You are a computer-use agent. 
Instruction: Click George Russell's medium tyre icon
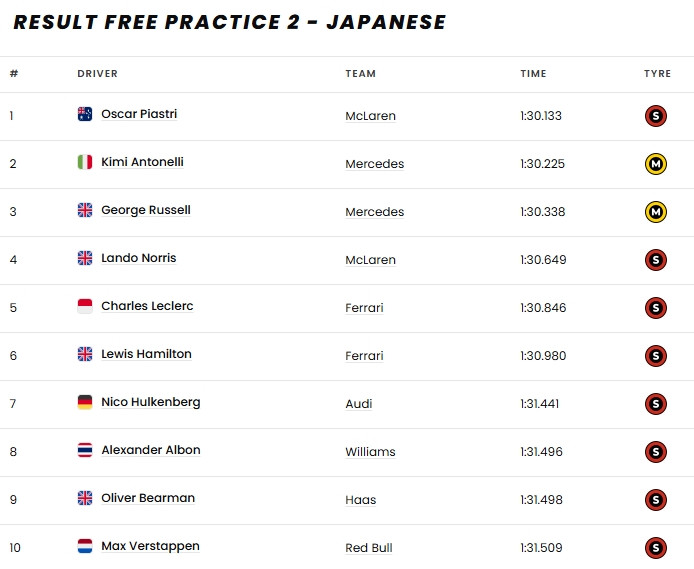pyautogui.click(x=656, y=211)
